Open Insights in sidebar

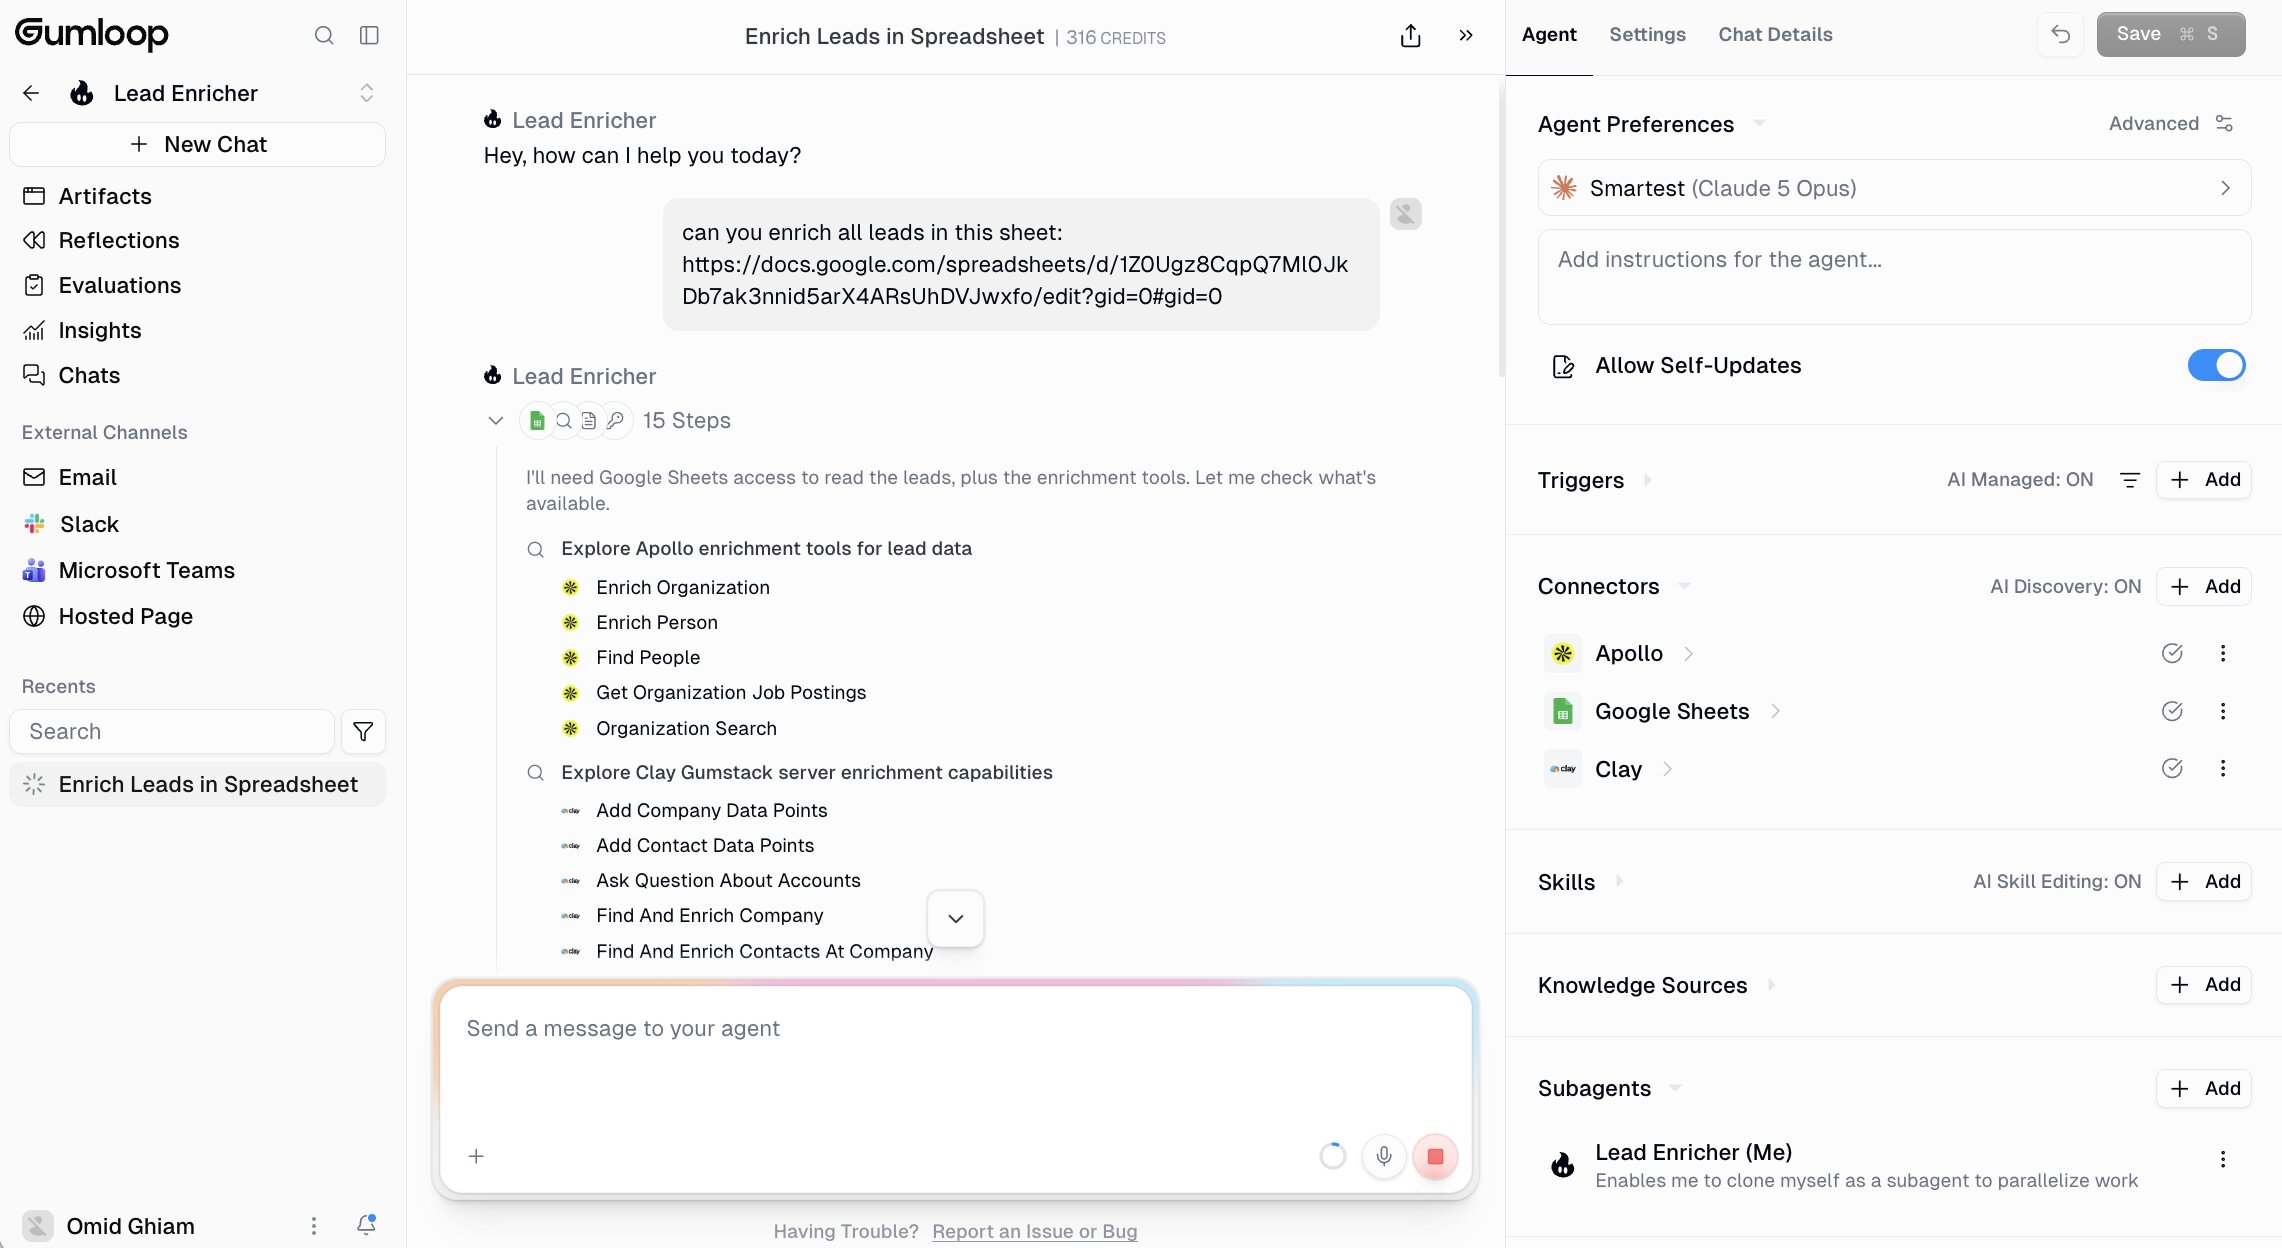(100, 330)
